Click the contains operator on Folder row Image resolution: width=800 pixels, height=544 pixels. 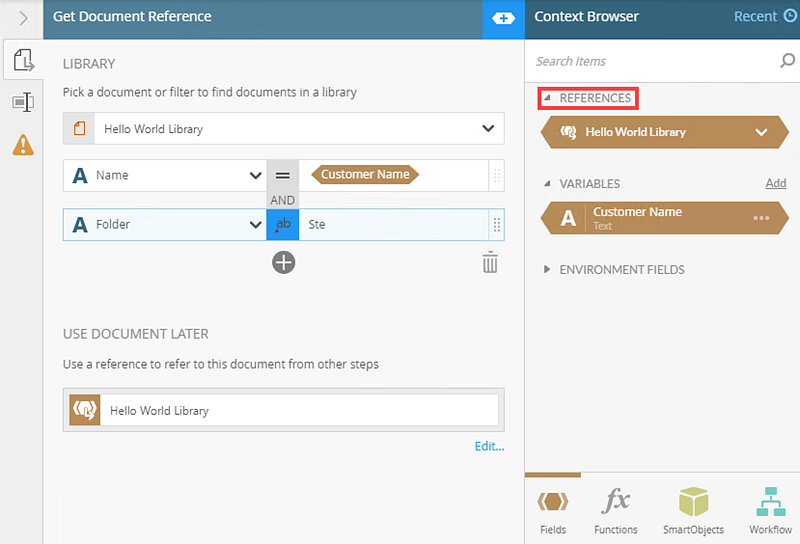pos(283,224)
